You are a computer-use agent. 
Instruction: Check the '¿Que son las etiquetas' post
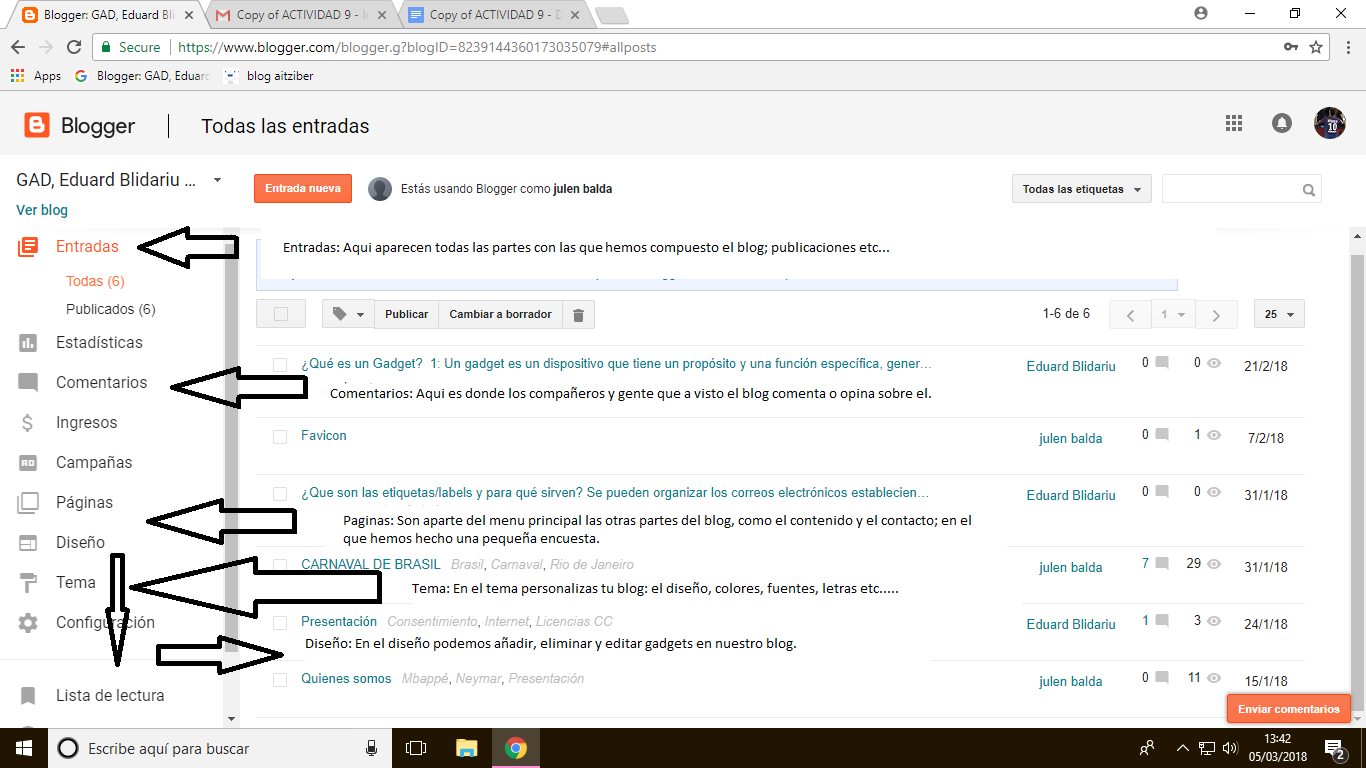click(x=280, y=494)
